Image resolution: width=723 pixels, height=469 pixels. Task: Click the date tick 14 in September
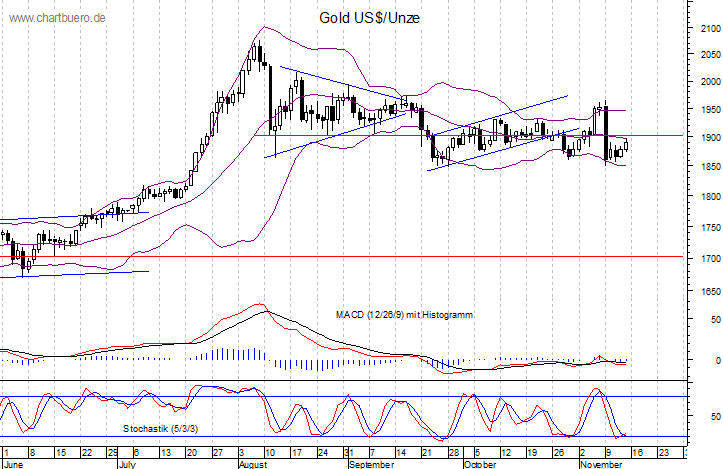click(401, 453)
